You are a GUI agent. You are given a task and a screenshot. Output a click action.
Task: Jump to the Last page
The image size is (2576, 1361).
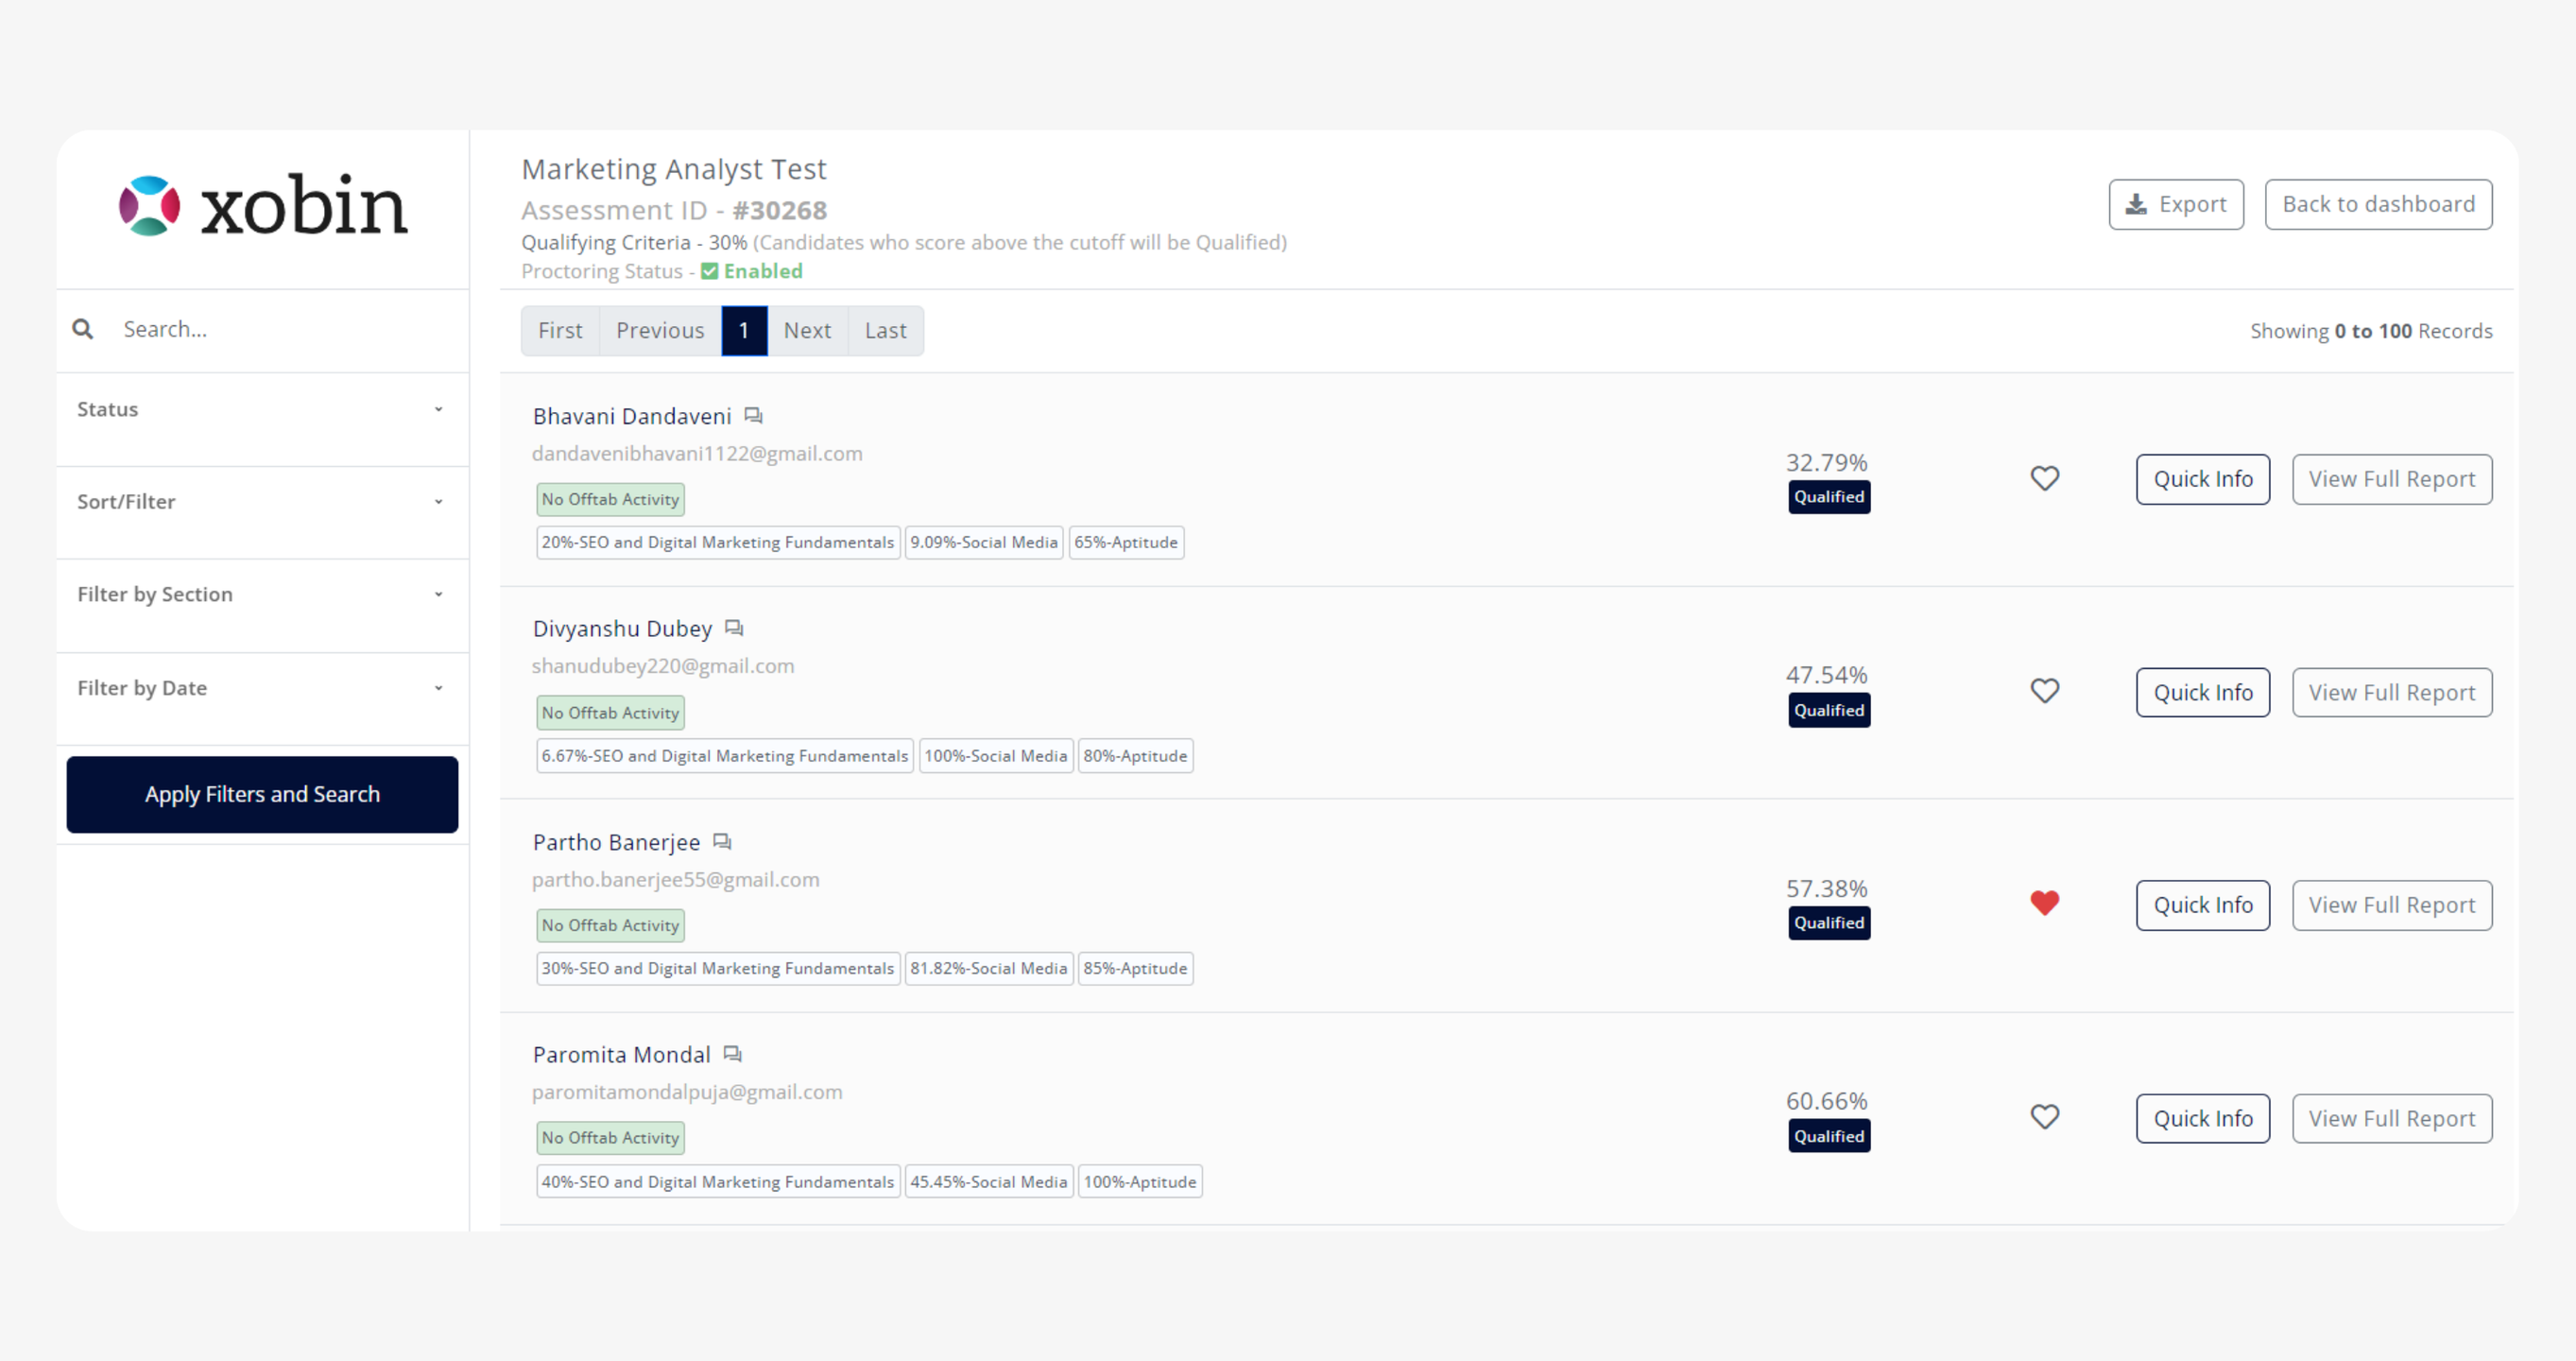885,330
